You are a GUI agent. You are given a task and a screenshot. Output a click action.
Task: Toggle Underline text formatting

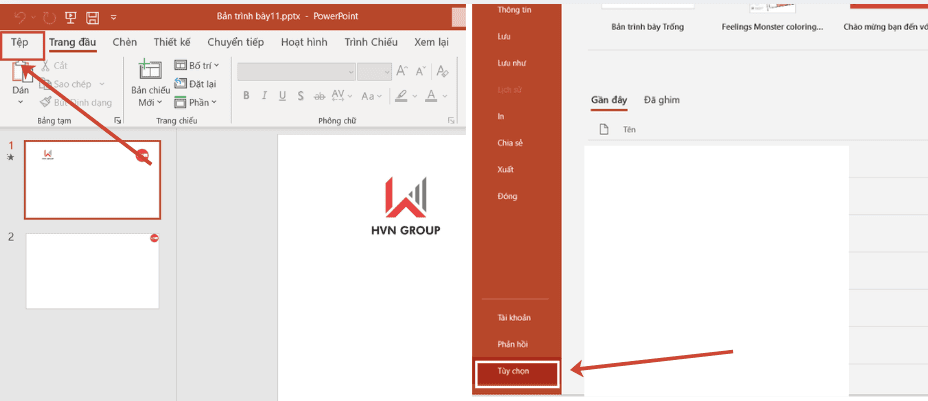coord(283,96)
